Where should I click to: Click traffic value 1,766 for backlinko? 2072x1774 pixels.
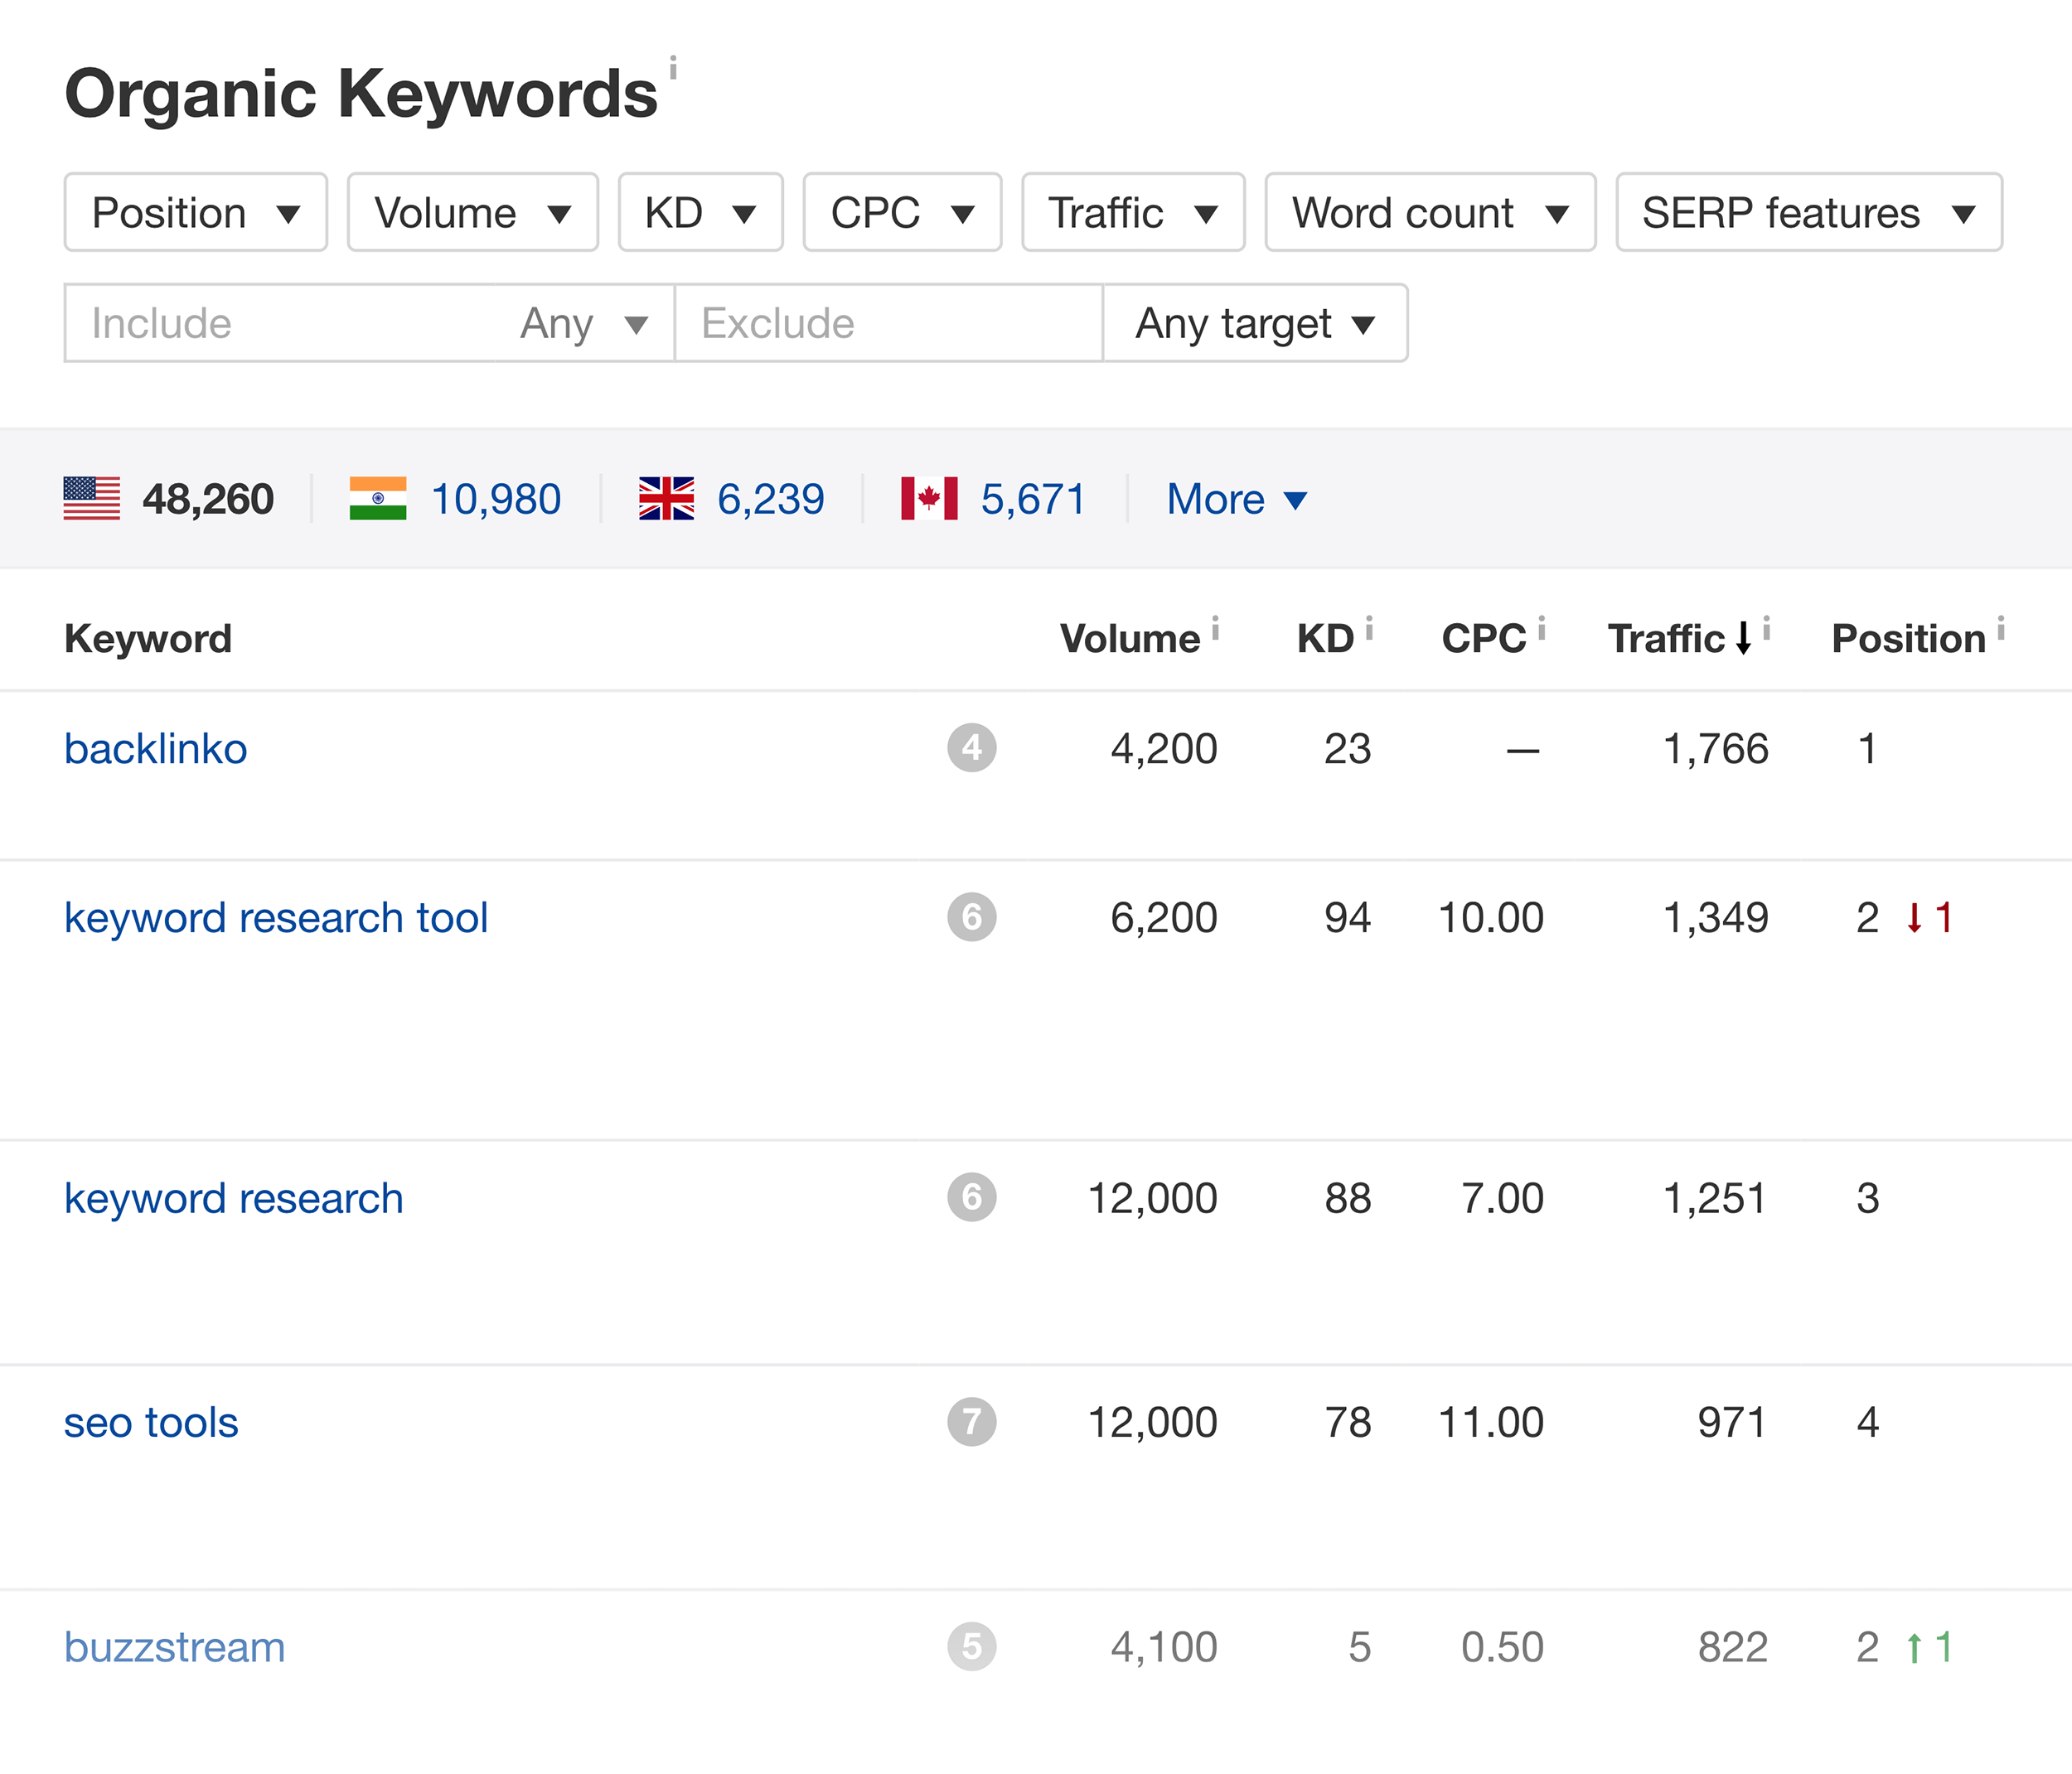tap(1715, 749)
